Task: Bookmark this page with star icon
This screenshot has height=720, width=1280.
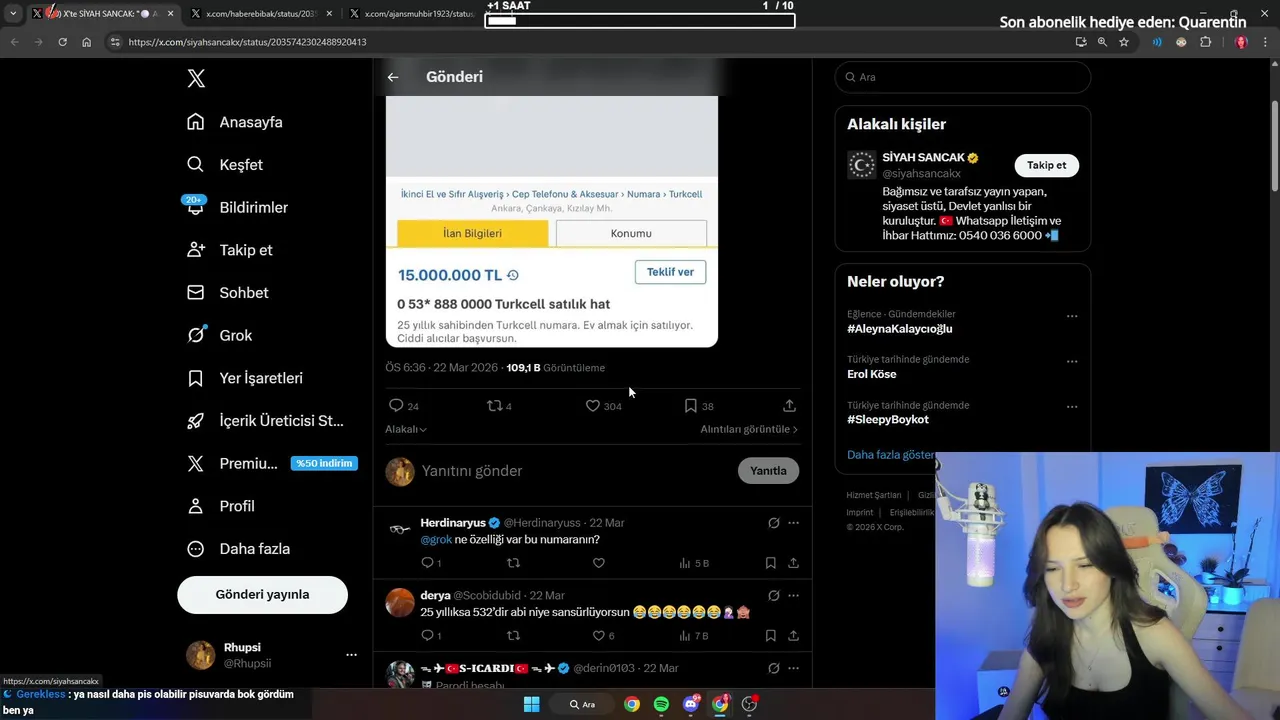Action: [x=1124, y=42]
